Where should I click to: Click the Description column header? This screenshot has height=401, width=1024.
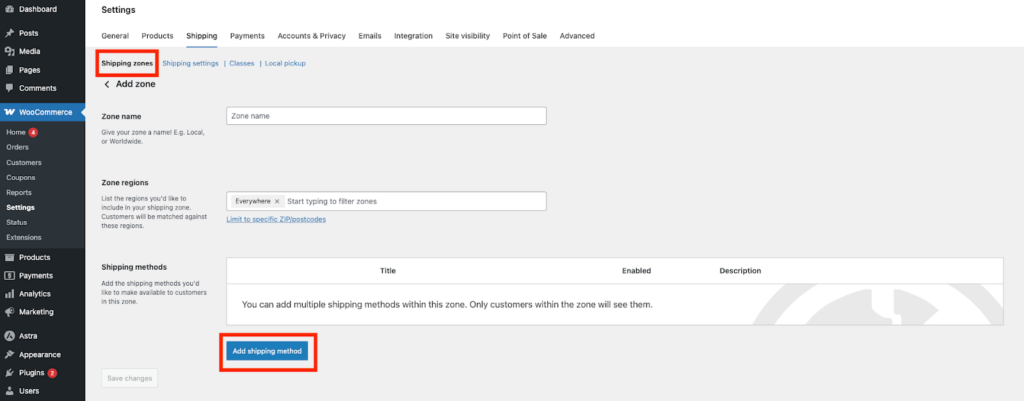(x=741, y=270)
